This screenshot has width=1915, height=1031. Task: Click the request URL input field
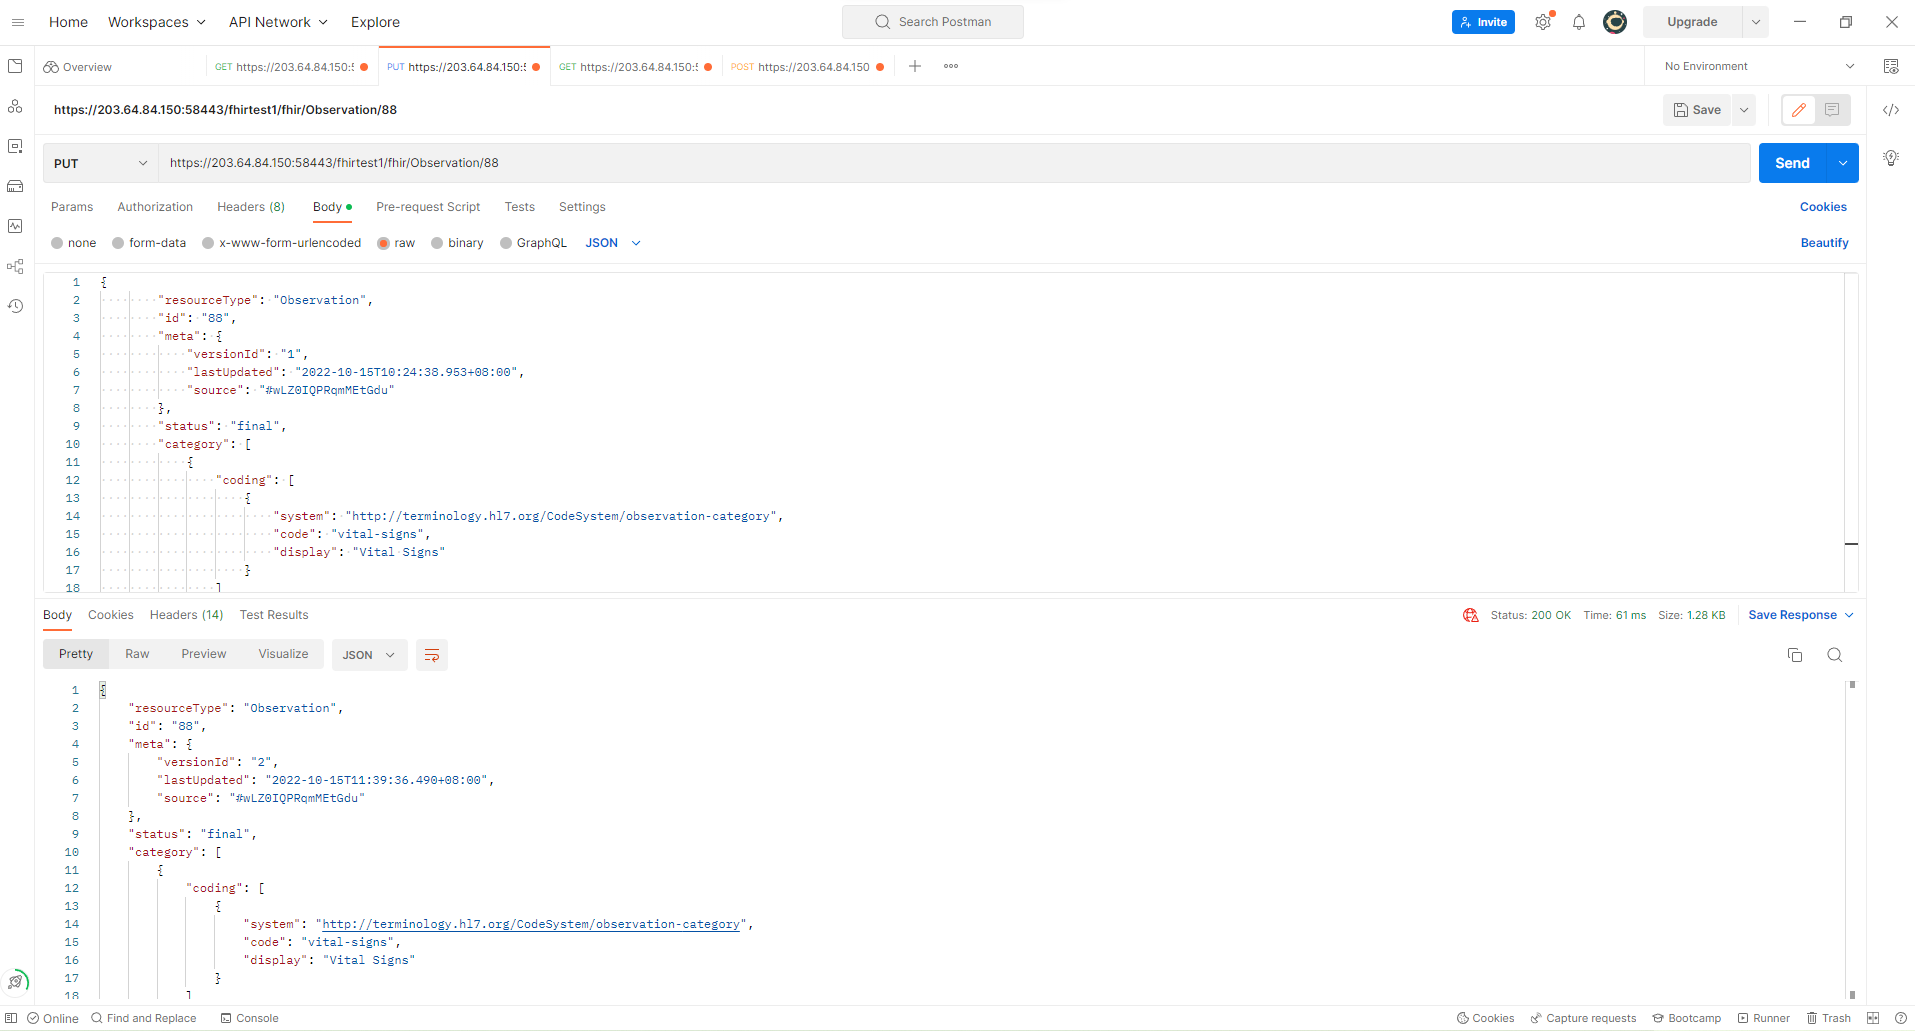point(954,163)
